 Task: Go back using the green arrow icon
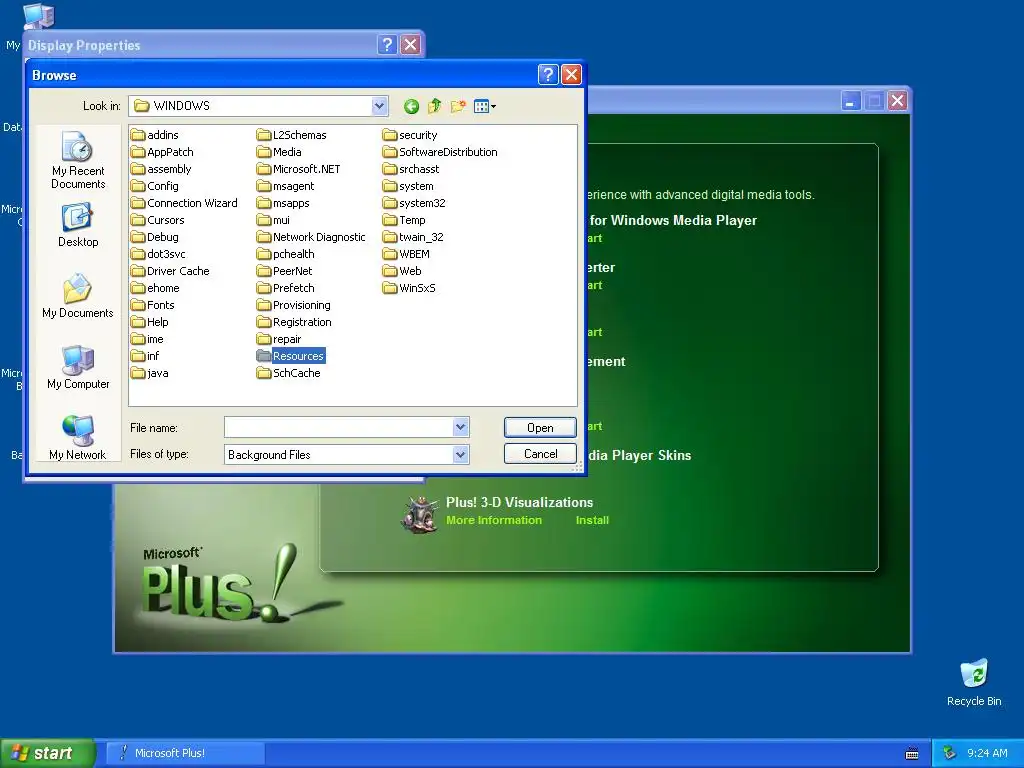[411, 106]
